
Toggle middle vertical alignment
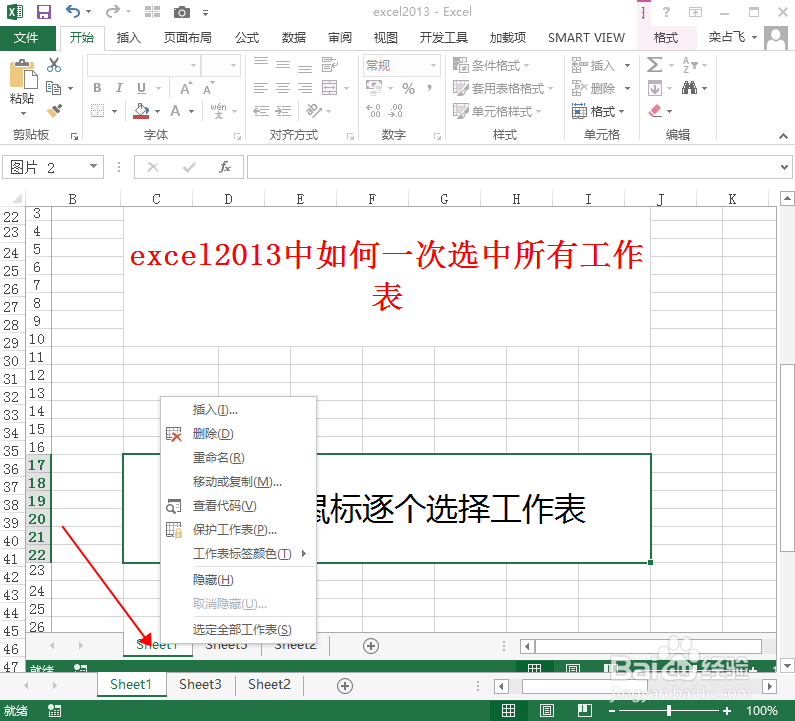[x=282, y=64]
